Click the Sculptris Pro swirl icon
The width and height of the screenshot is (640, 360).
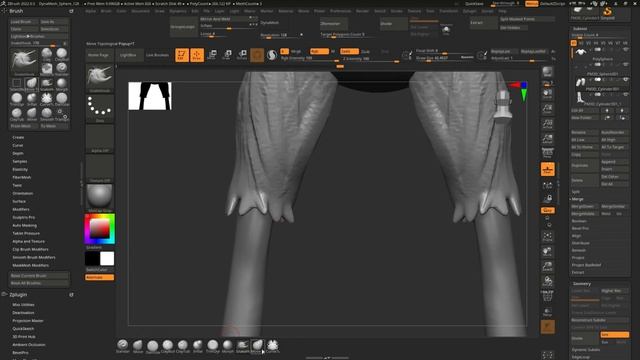point(272,55)
